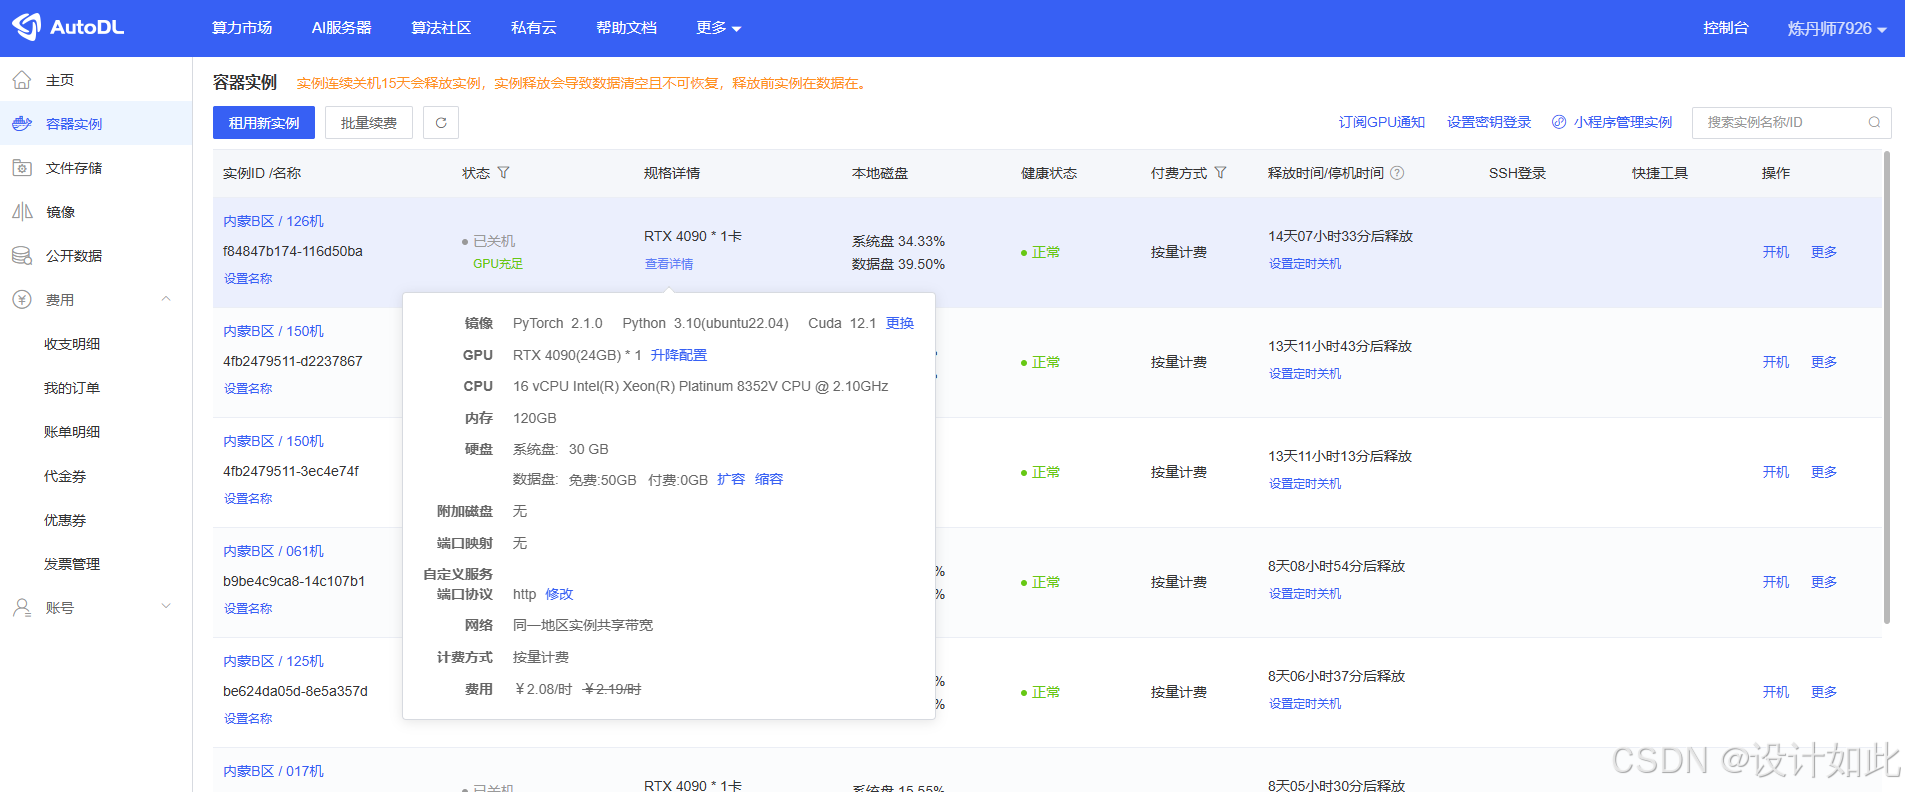
Task: Click 扩容 link in 数据盘 row
Action: 731,480
